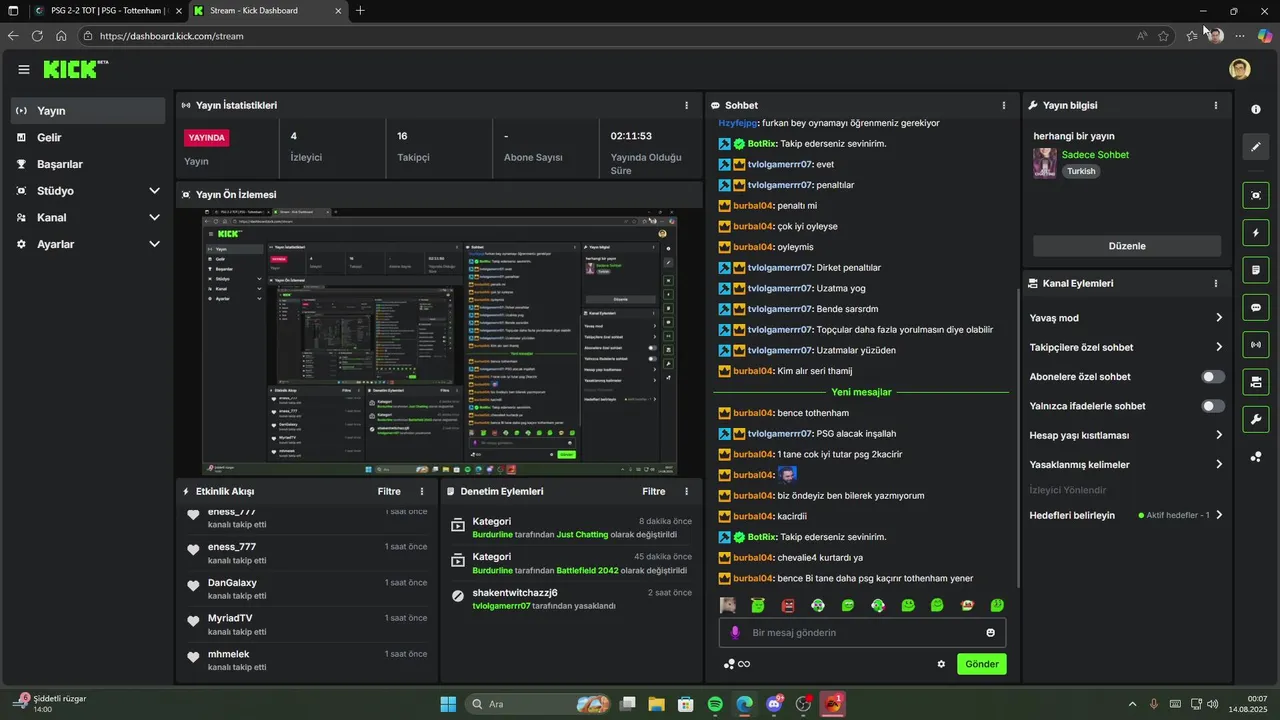
Task: Send message with Gönder button
Action: tap(981, 664)
